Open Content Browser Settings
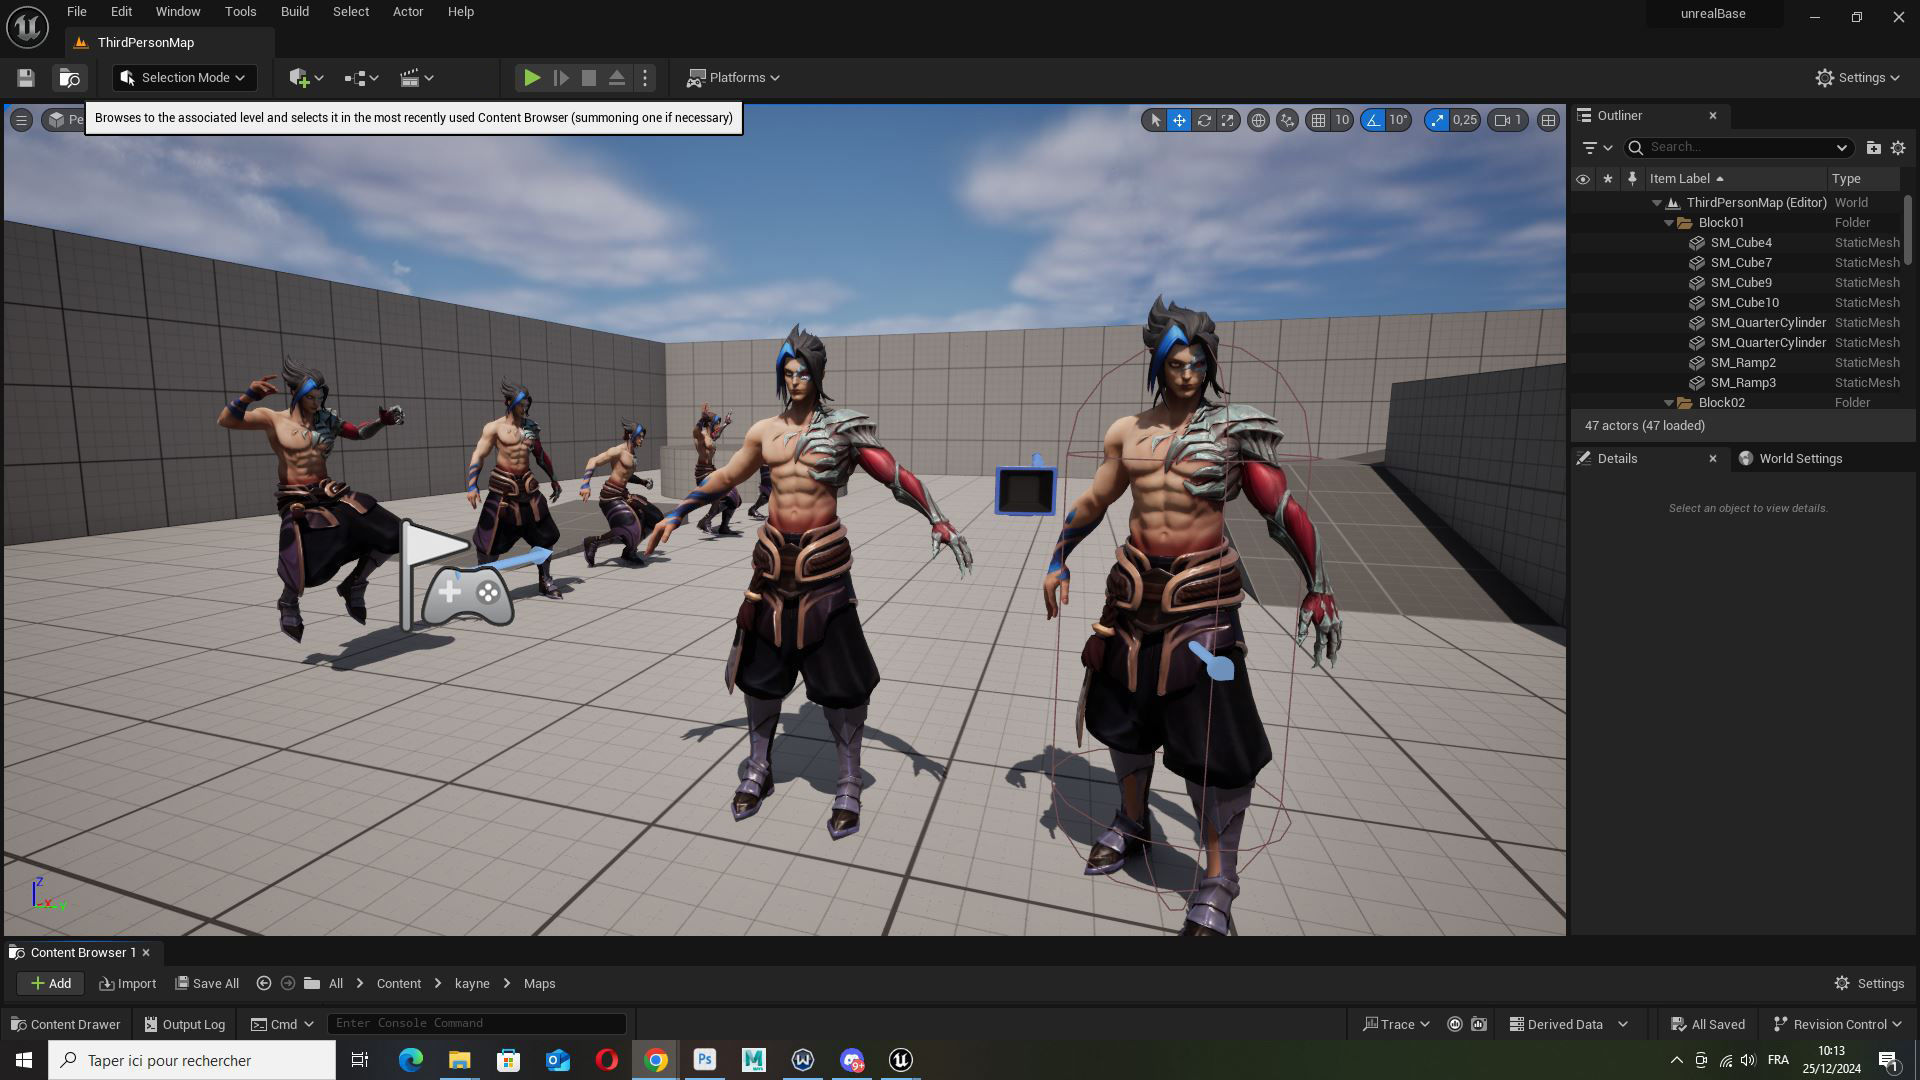This screenshot has height=1080, width=1920. [x=1869, y=984]
